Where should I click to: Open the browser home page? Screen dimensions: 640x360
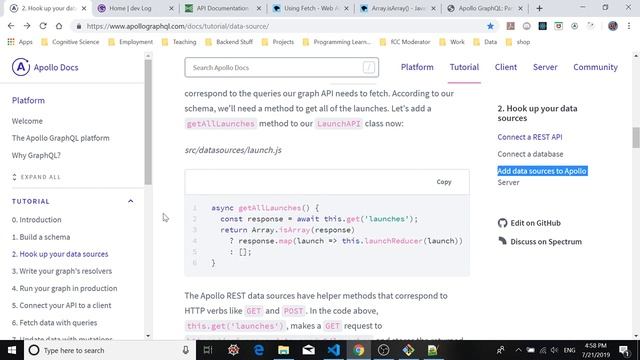59,26
